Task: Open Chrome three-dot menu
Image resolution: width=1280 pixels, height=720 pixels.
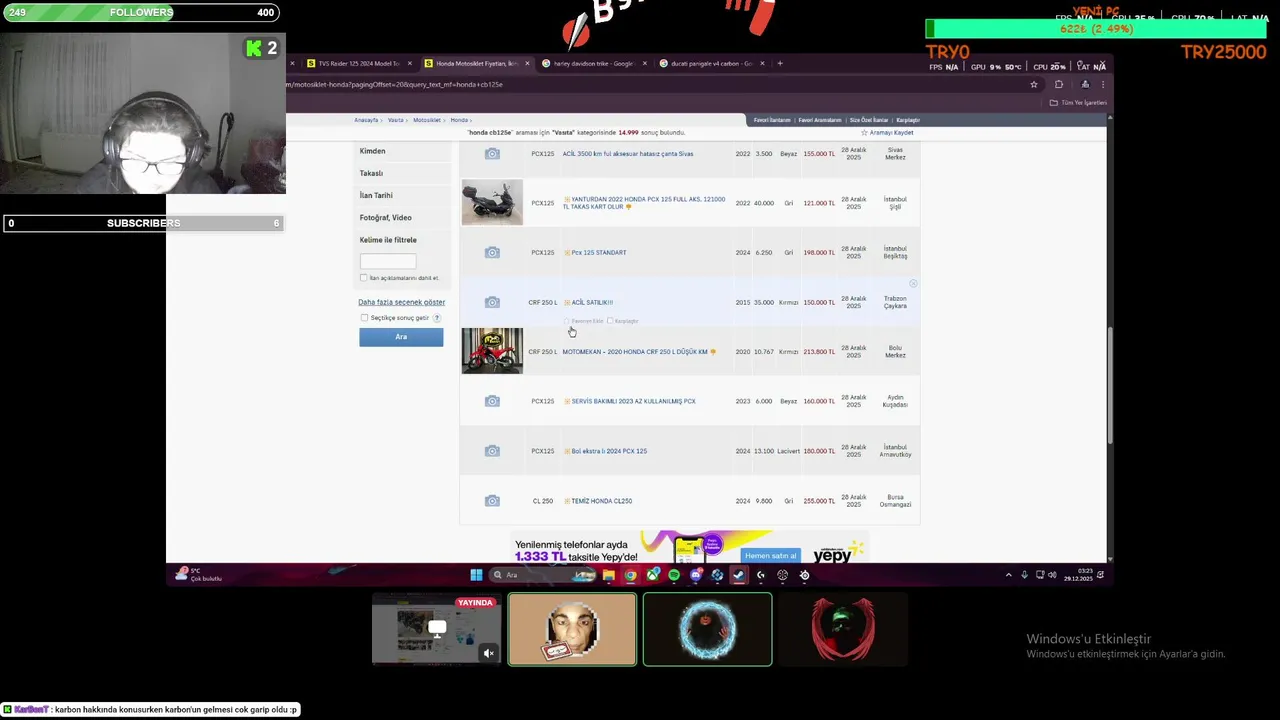Action: point(1103,84)
